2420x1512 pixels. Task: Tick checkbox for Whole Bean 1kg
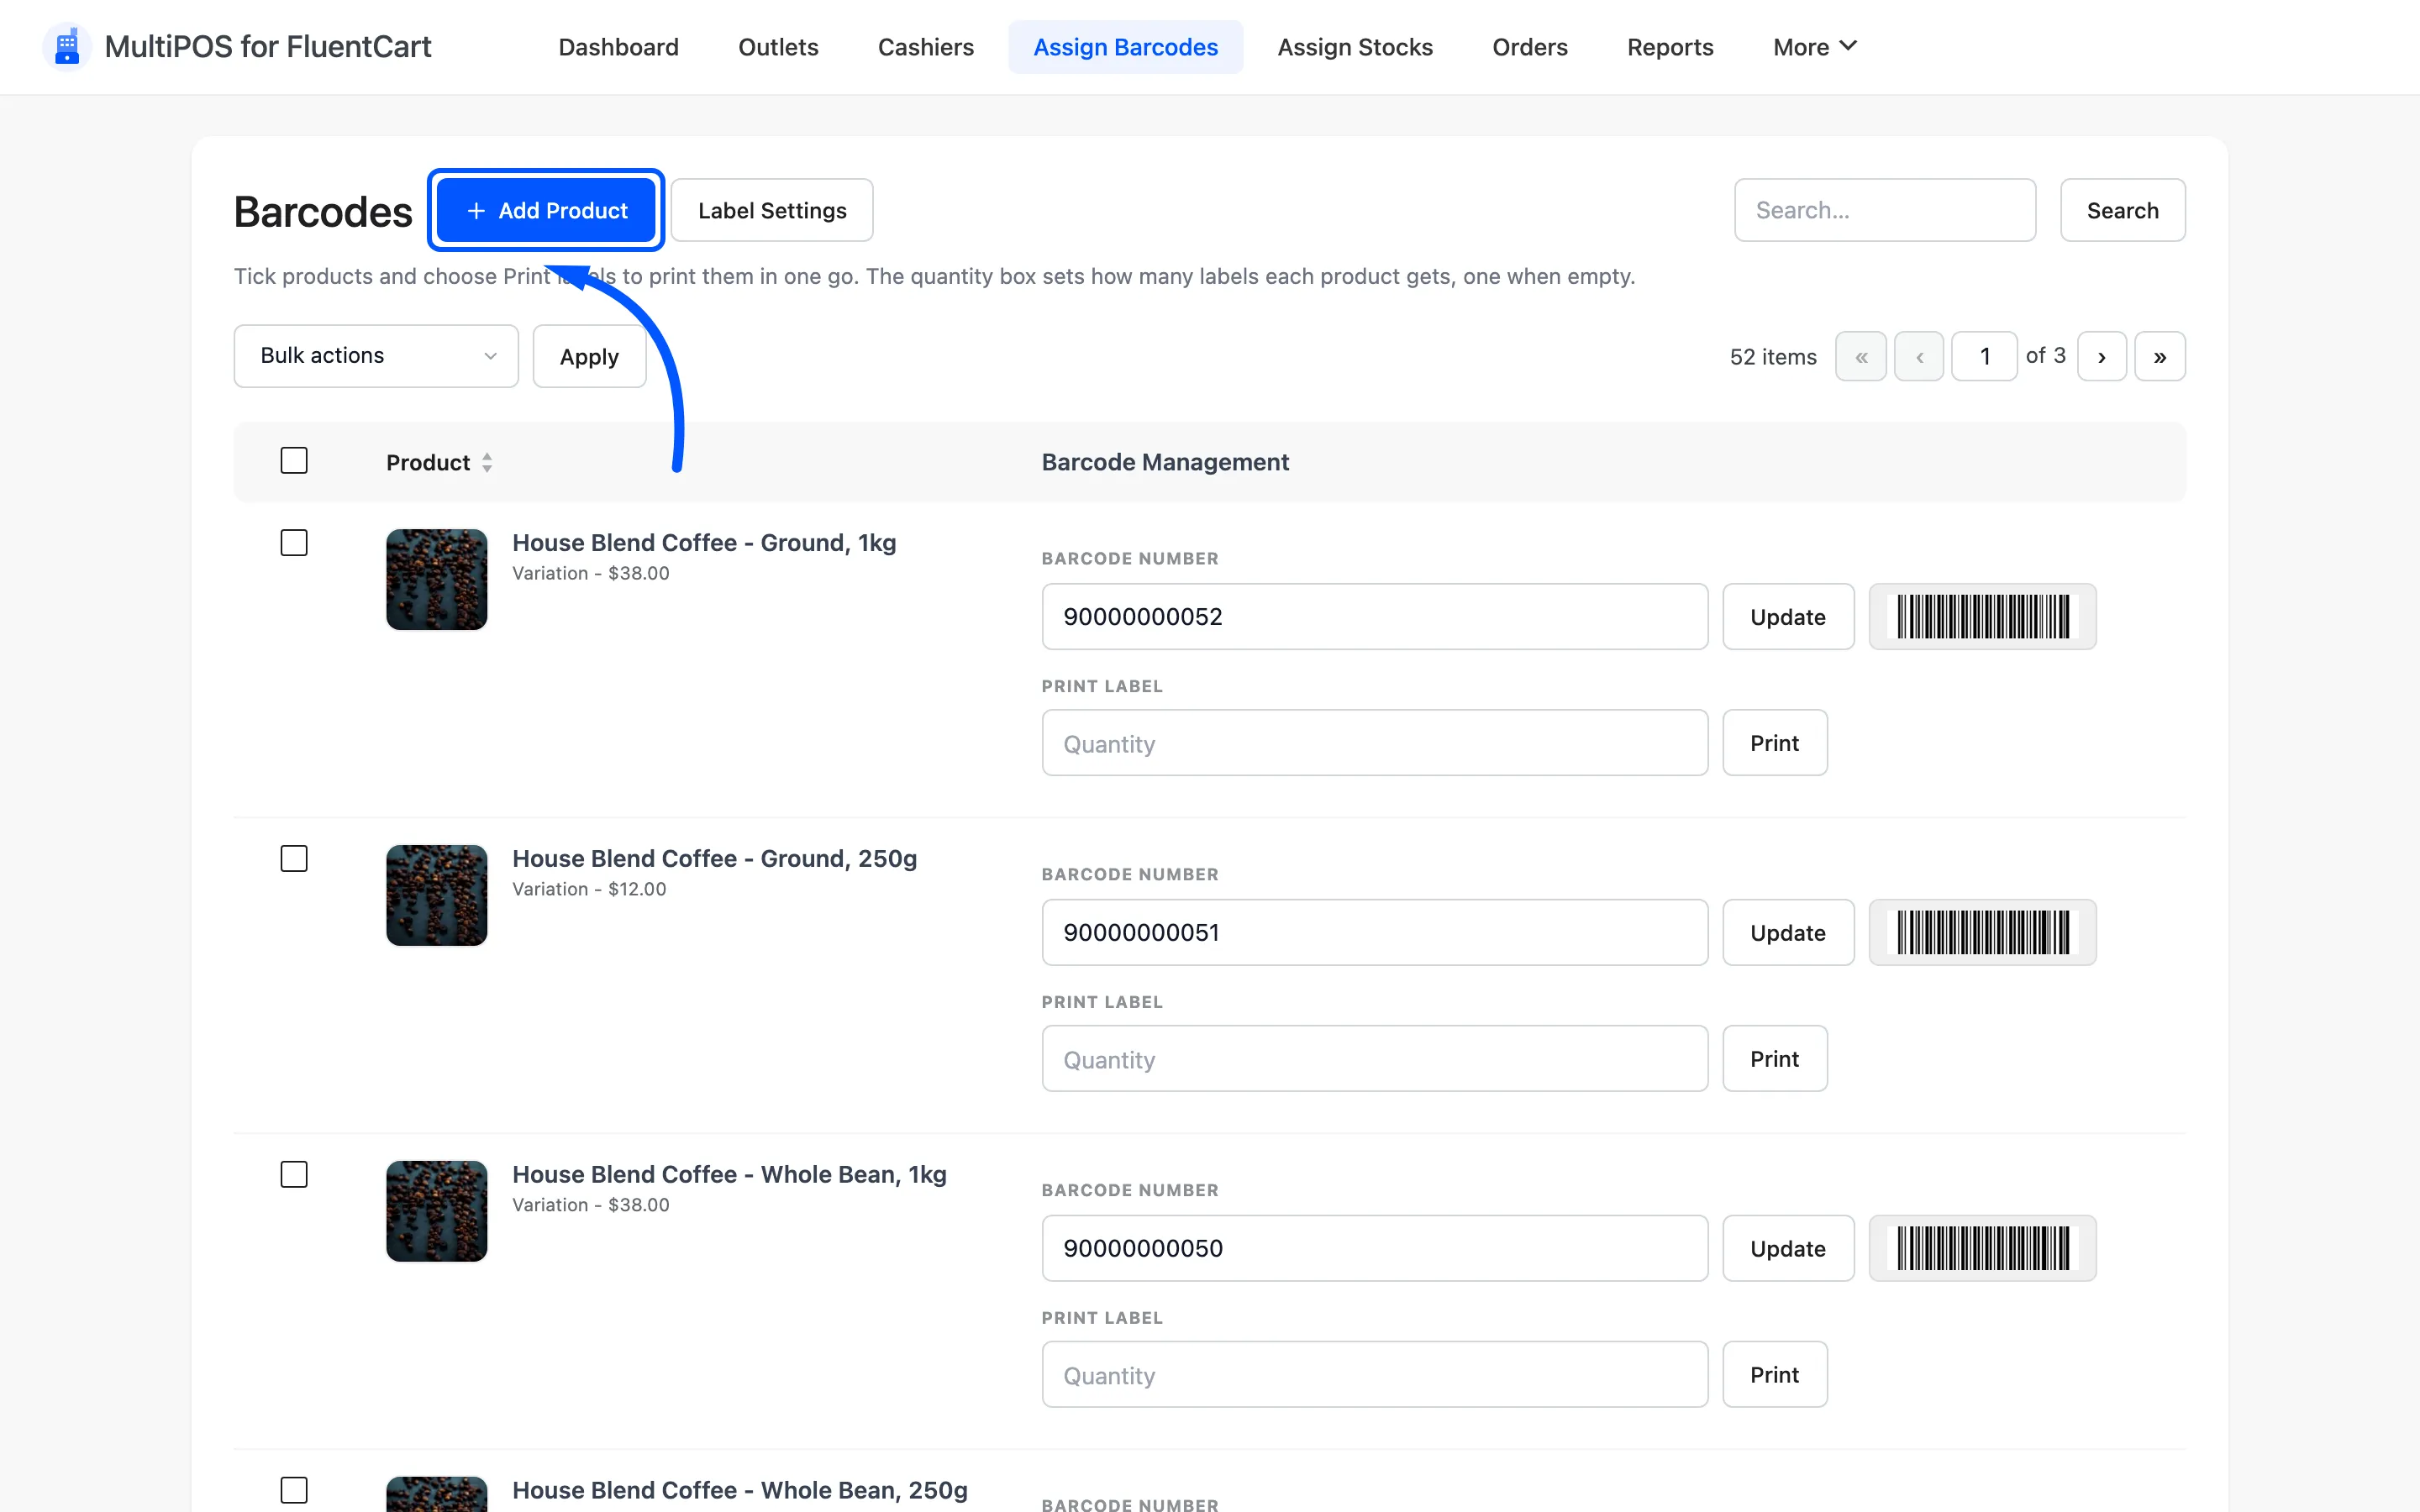[294, 1175]
